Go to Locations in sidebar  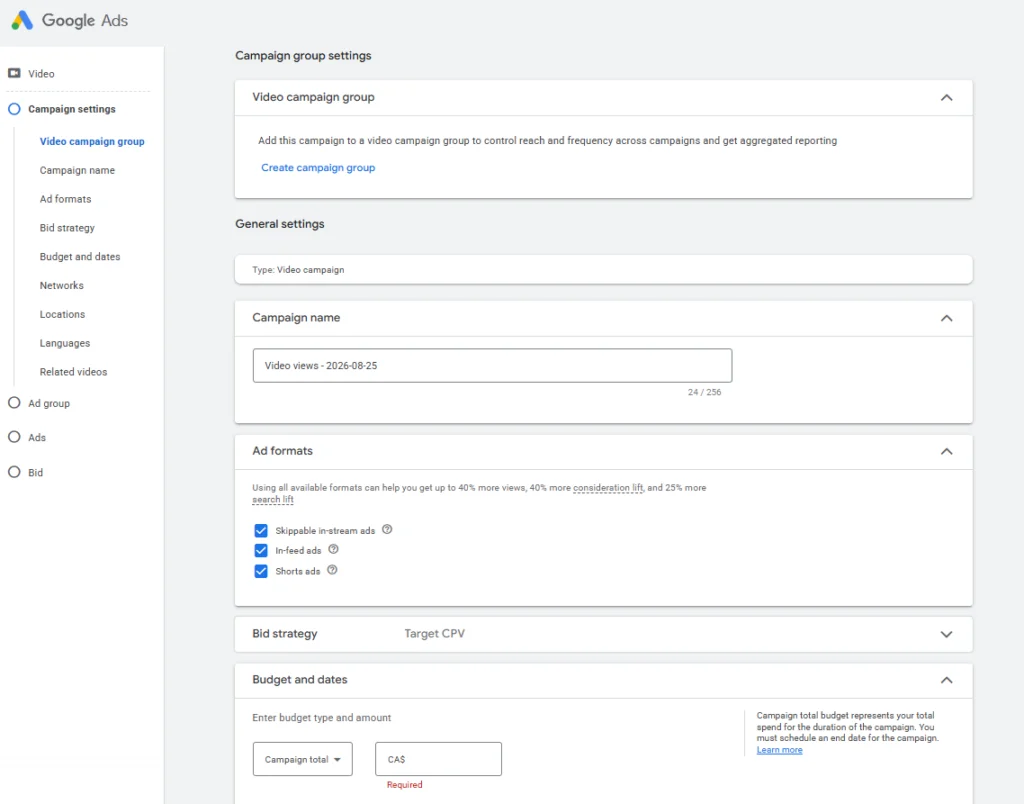click(x=62, y=314)
